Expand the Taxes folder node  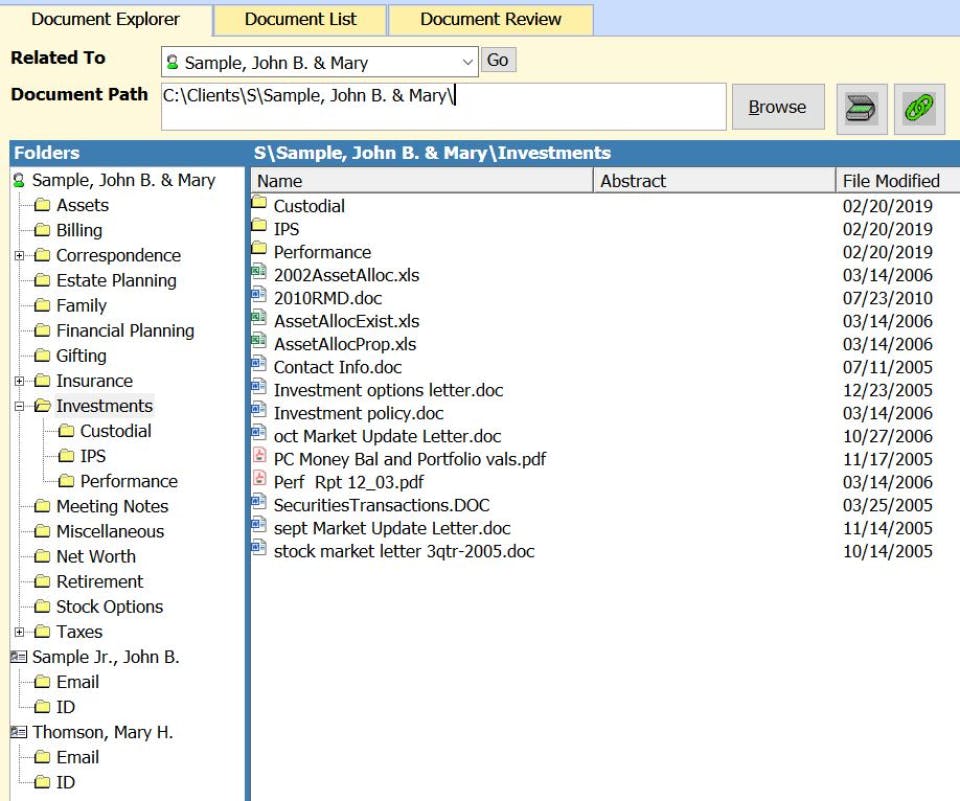tap(20, 632)
